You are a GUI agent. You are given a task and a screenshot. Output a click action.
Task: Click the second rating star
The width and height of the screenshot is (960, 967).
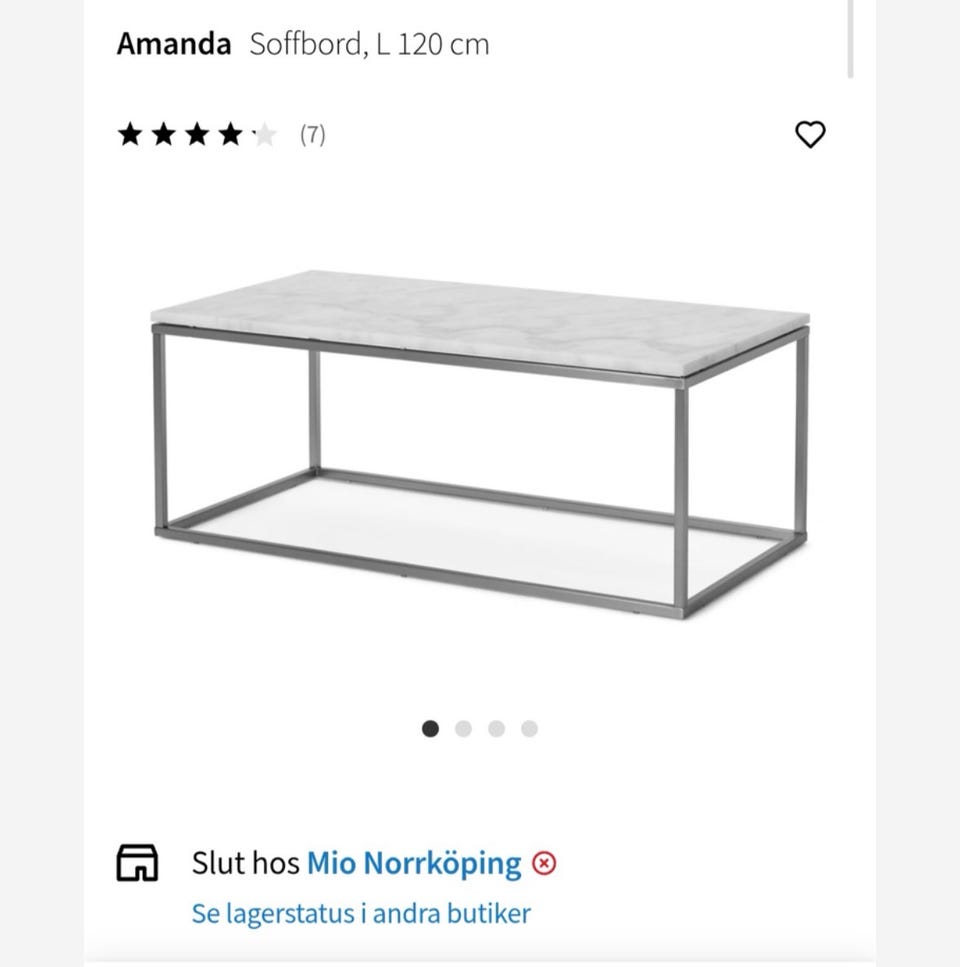[x=163, y=134]
